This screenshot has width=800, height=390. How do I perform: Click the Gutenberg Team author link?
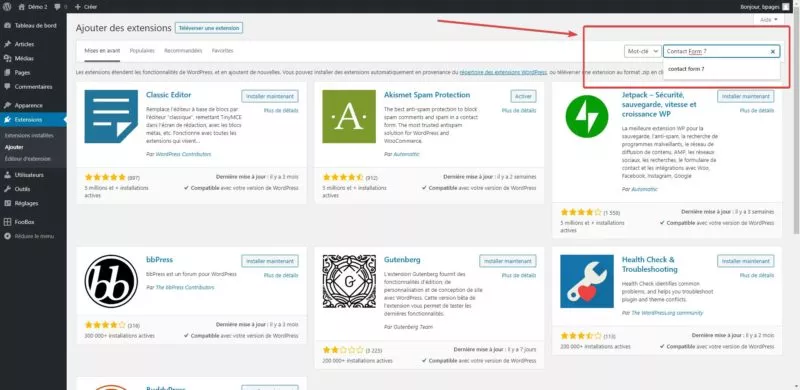tap(413, 327)
